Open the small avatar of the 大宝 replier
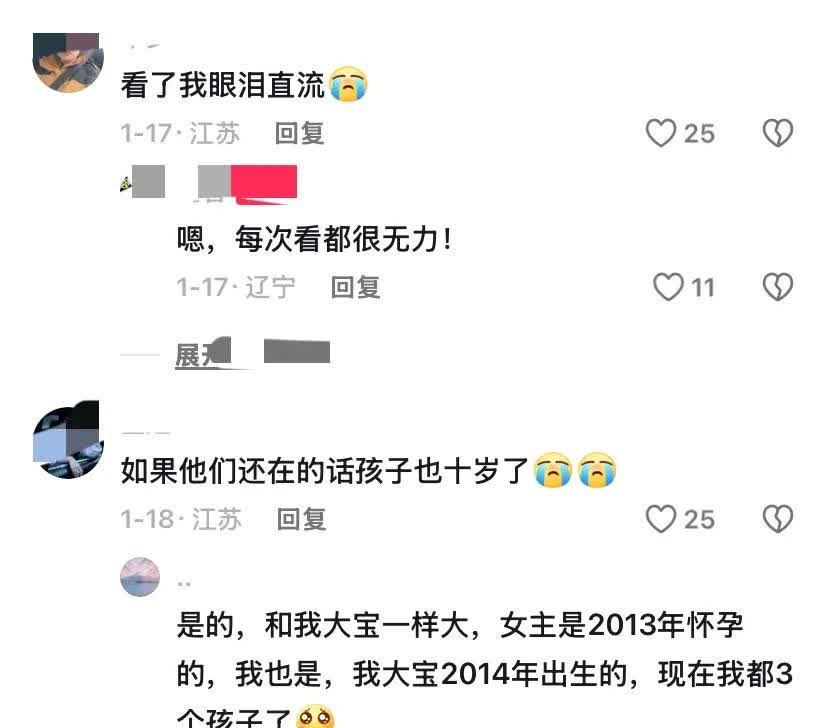The image size is (828, 728). pos(140,576)
